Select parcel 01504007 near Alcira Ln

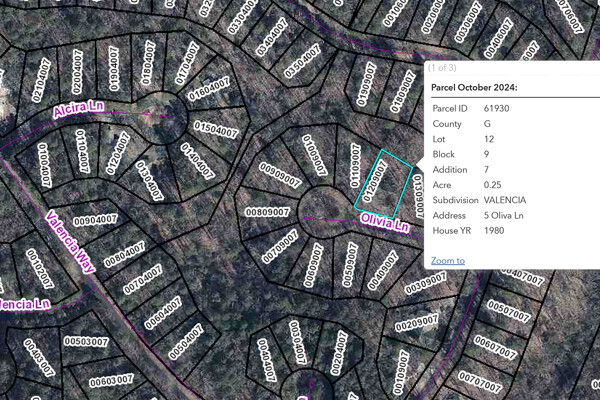214,129
